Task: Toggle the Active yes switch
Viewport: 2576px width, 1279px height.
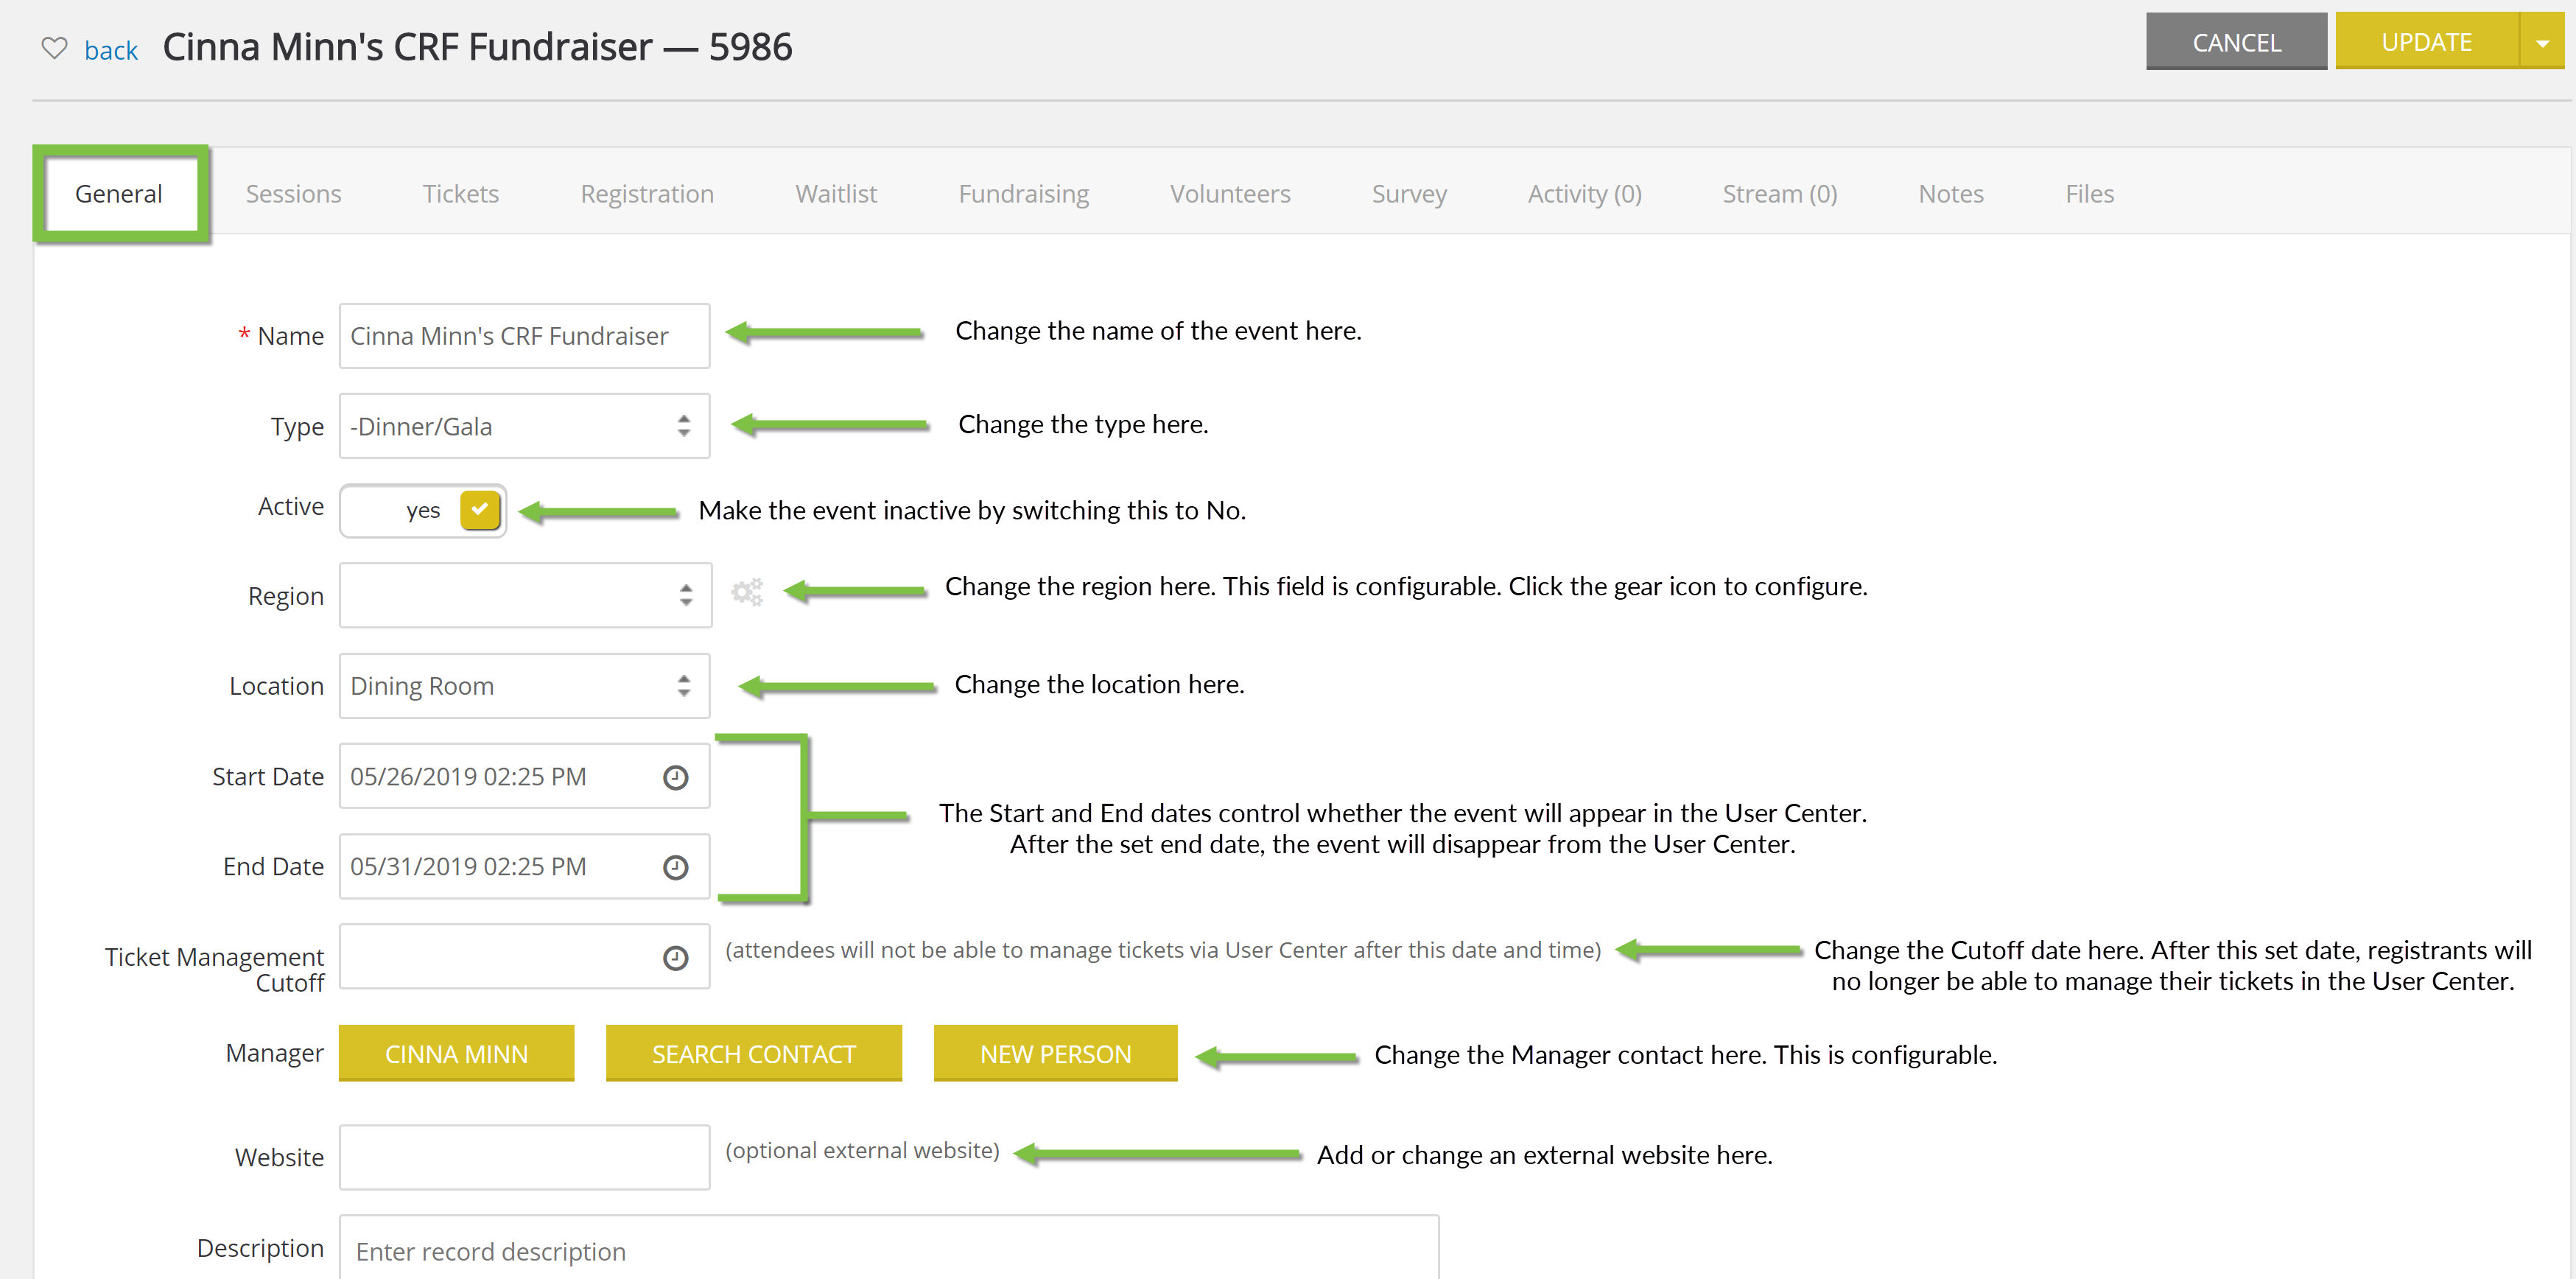Action: tap(423, 510)
